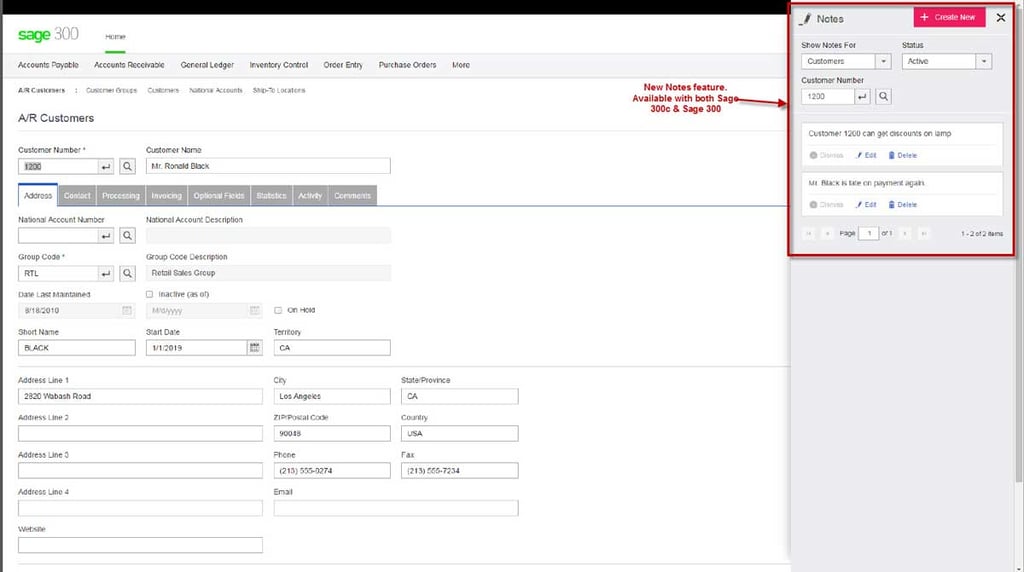
Task: Switch to the Optional Fields tab
Action: coord(219,196)
